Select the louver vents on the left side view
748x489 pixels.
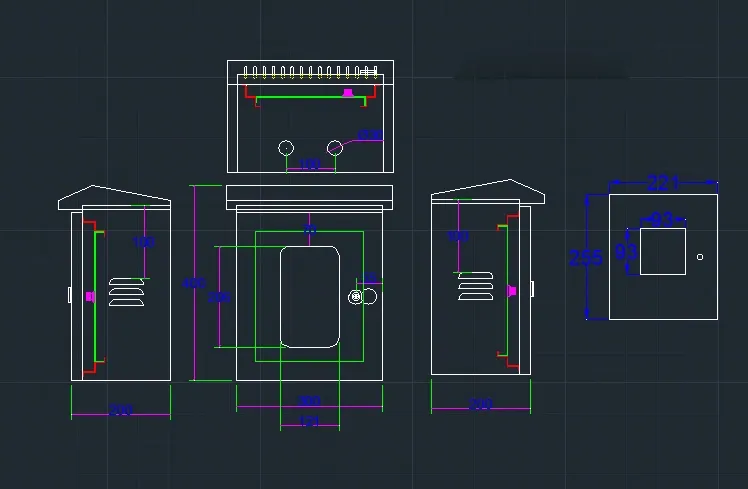[x=126, y=291]
